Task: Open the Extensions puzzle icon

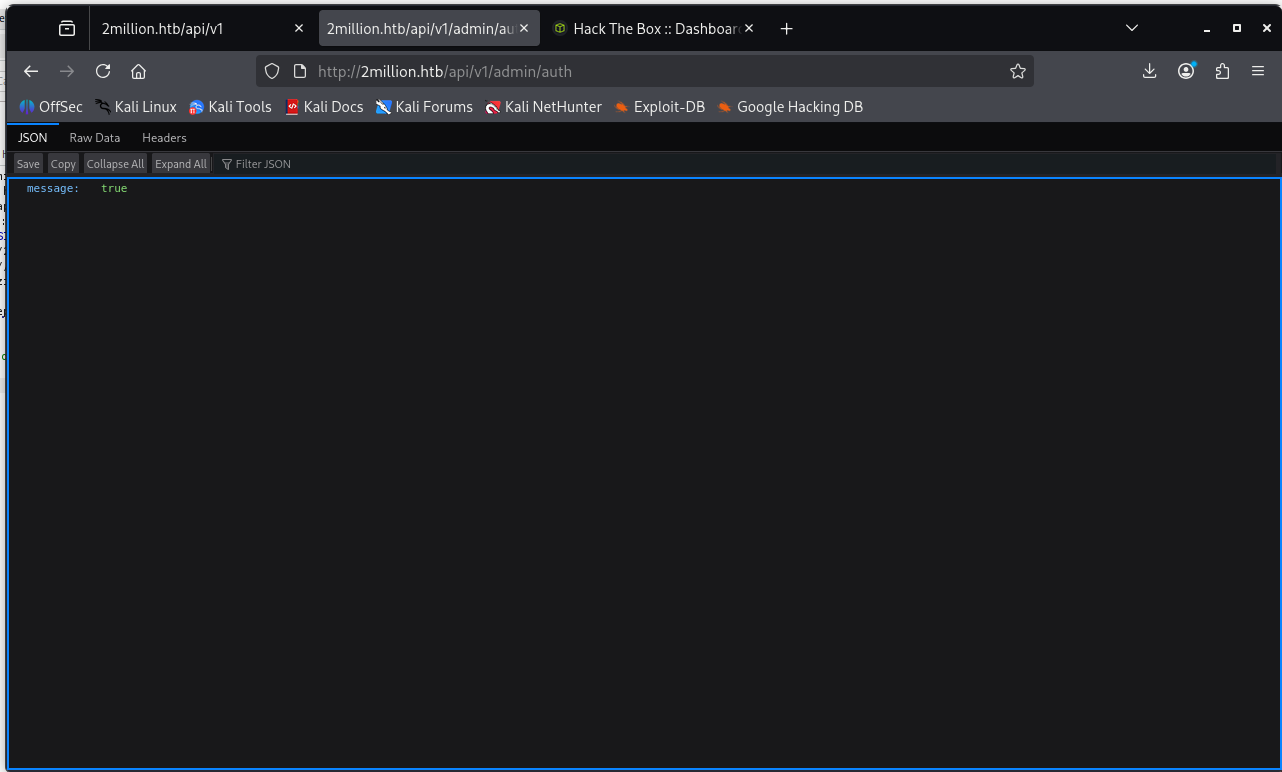Action: pos(1222,71)
